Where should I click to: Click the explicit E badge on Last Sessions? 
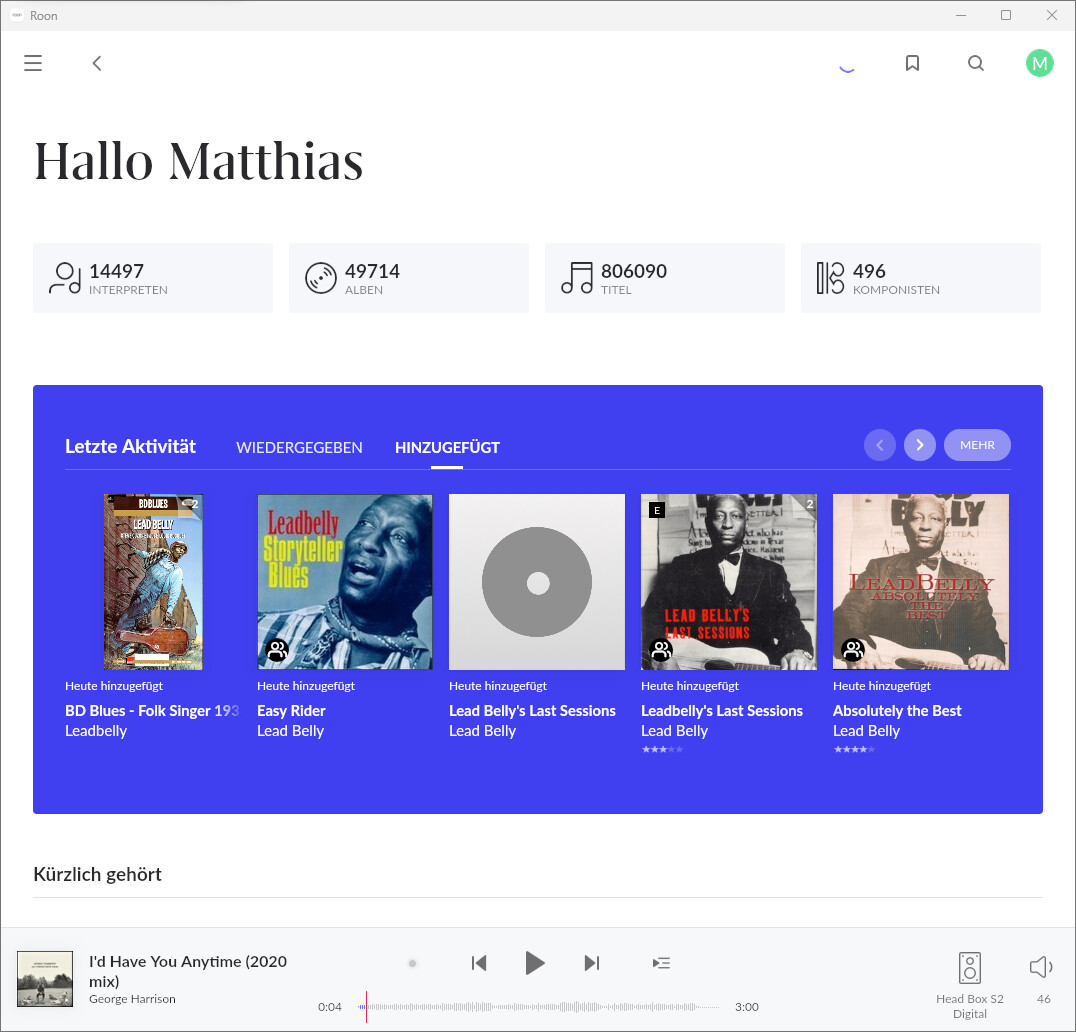(x=657, y=510)
